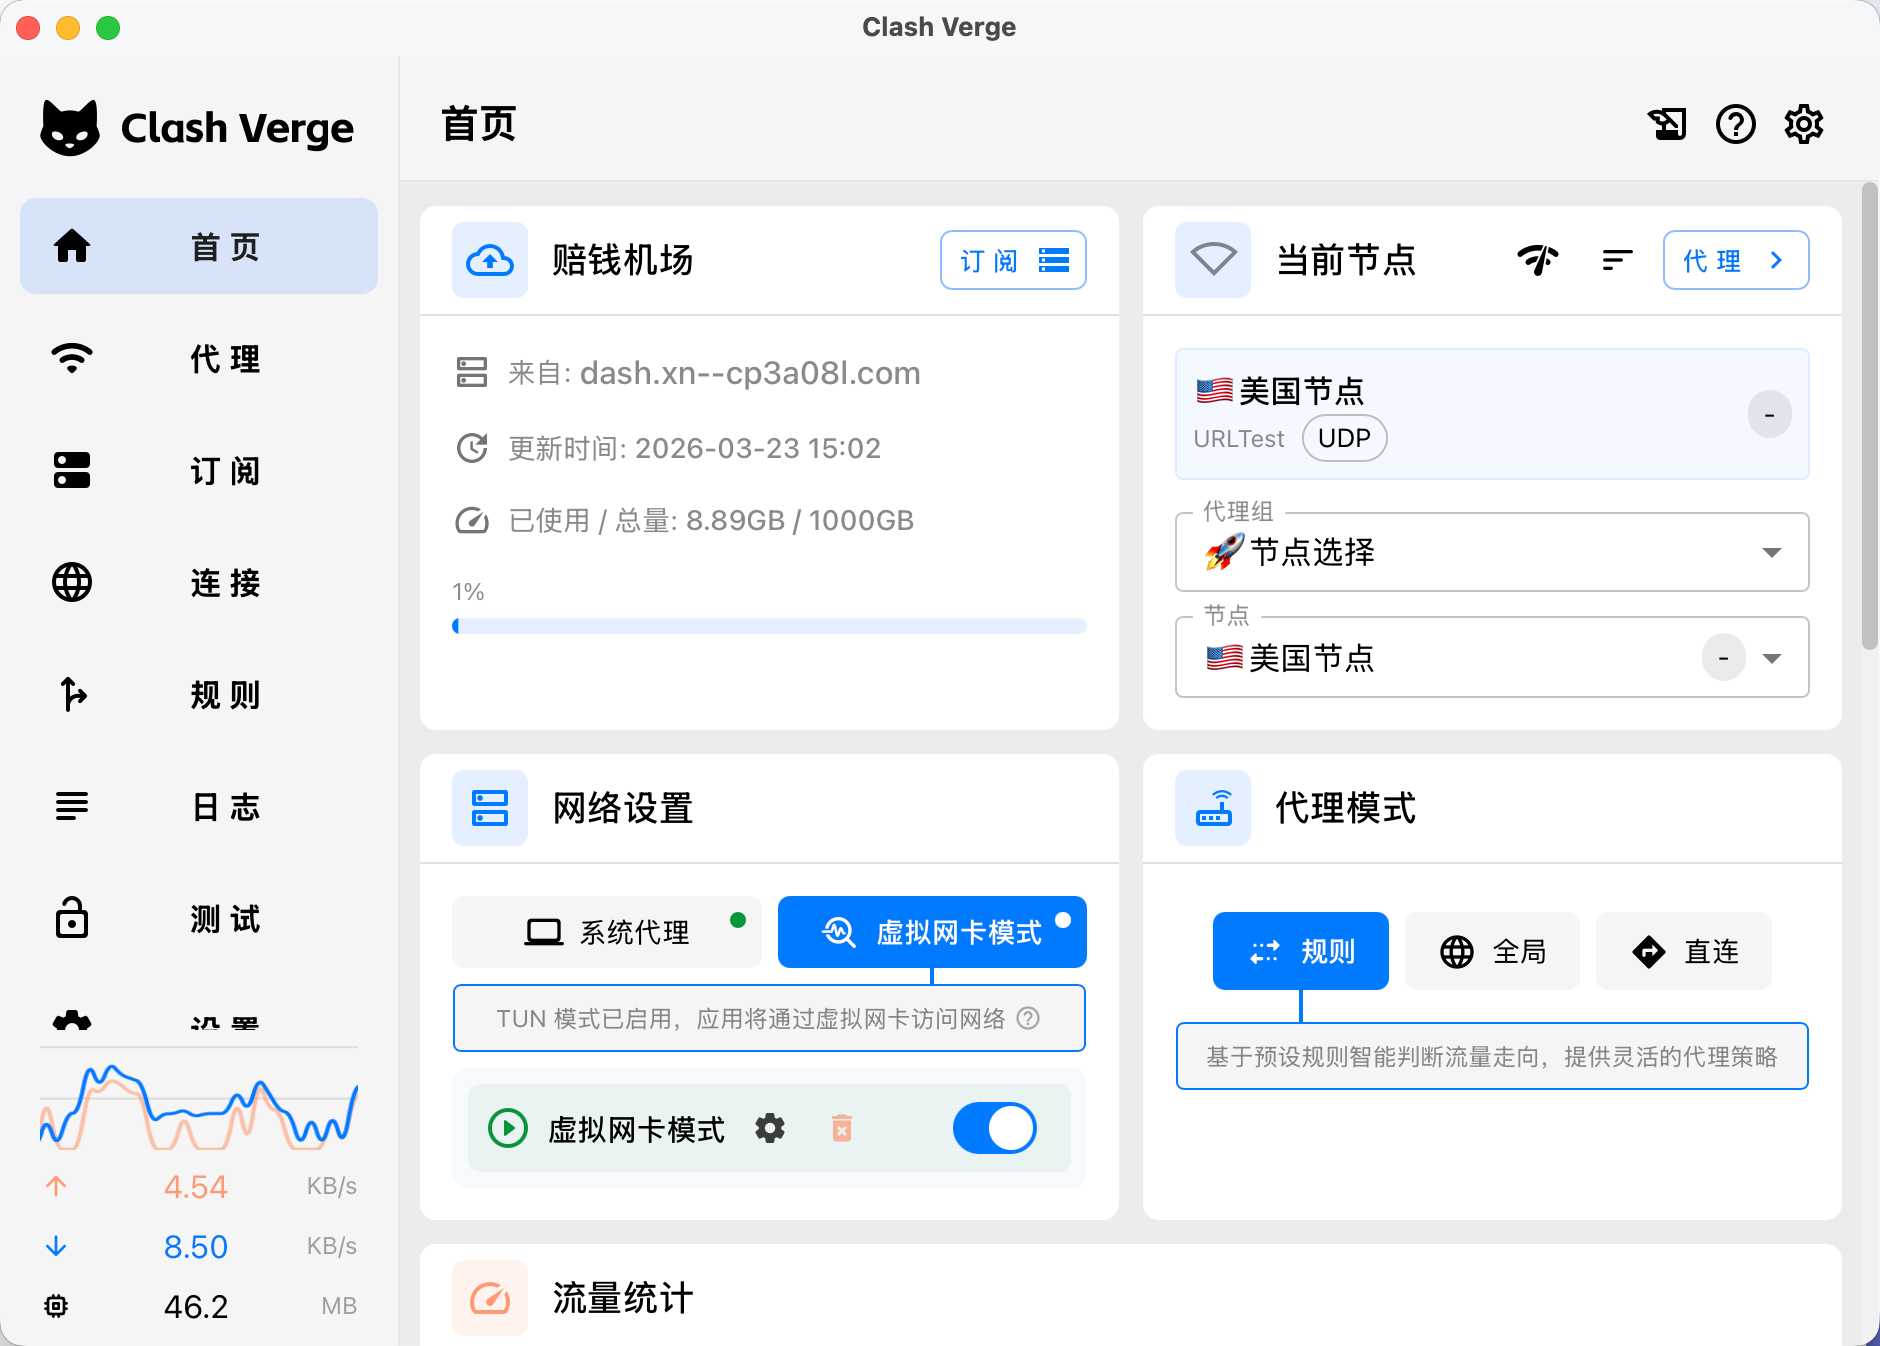The height and width of the screenshot is (1346, 1880).
Task: Click the profile source link dash.xn--cp3a08l.com
Action: tap(750, 373)
